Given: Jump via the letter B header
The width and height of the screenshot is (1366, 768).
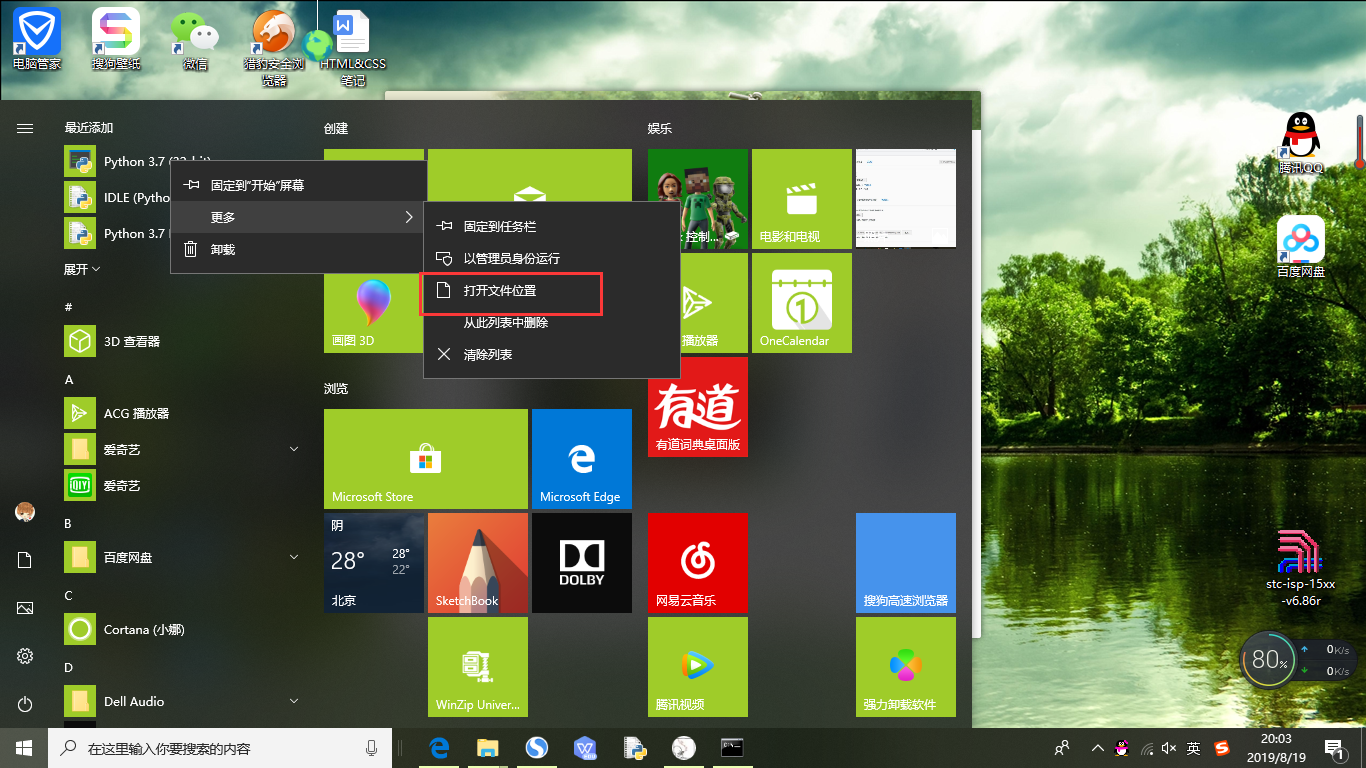Looking at the screenshot, I should 68,523.
